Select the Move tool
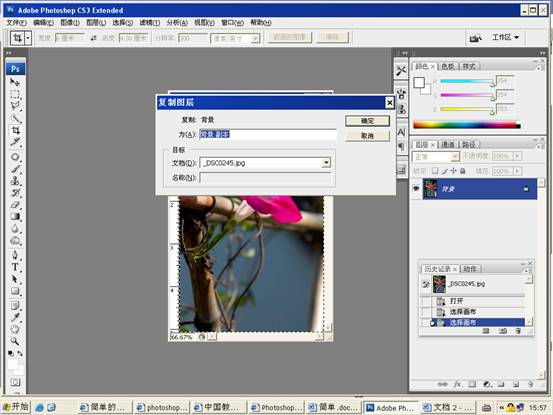Viewport: 553px width, 415px height. point(15,82)
